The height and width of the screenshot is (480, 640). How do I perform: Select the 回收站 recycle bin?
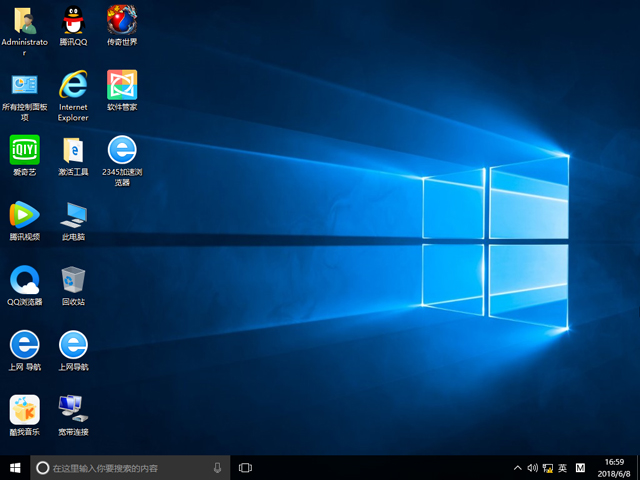[73, 280]
